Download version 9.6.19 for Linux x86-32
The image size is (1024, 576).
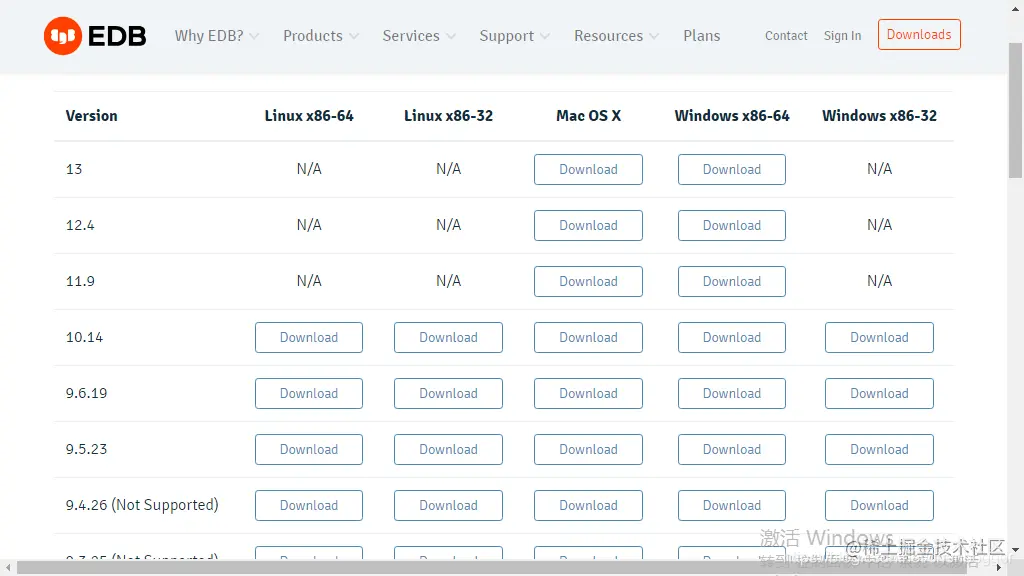(x=448, y=394)
